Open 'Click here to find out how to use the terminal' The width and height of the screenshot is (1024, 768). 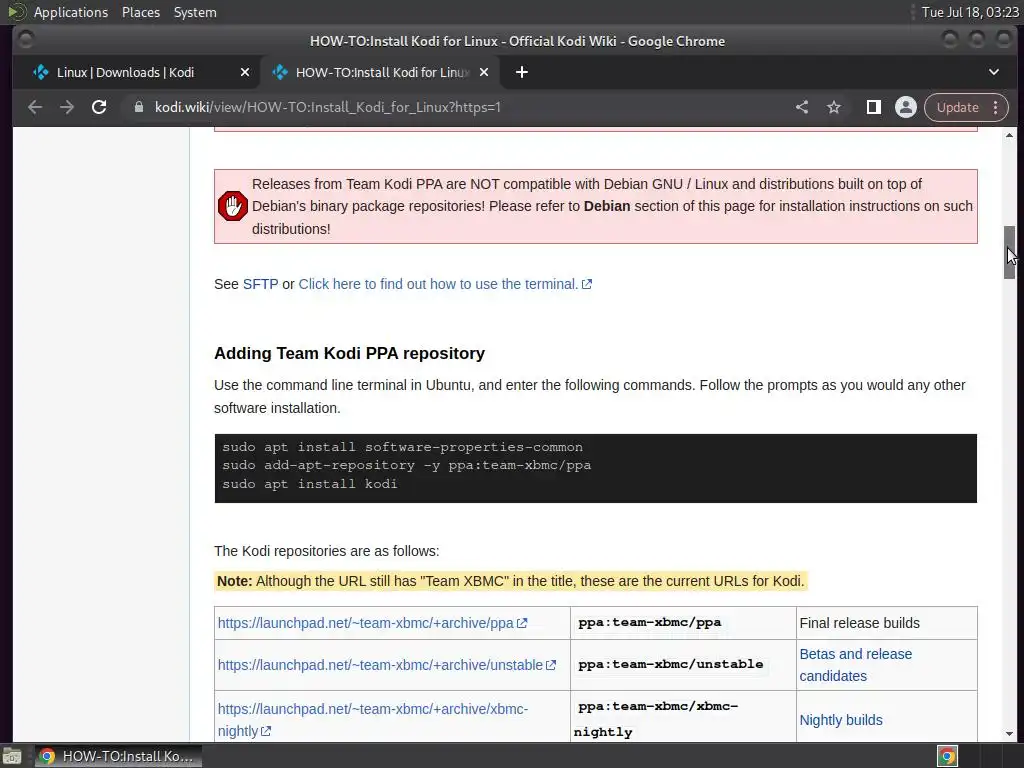438,284
